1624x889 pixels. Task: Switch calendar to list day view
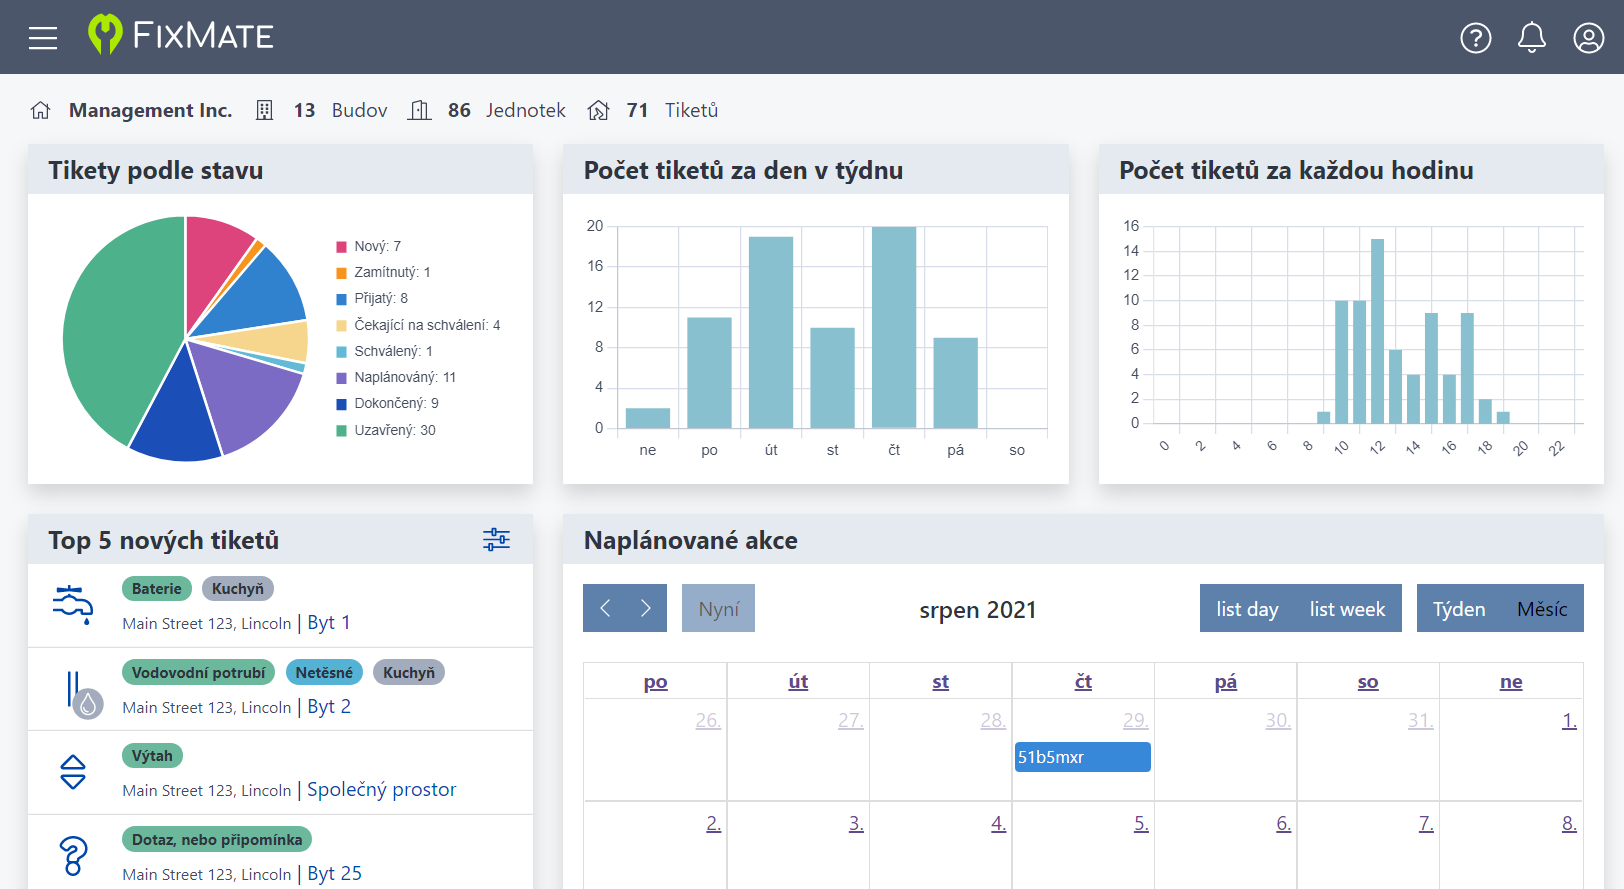coord(1247,609)
